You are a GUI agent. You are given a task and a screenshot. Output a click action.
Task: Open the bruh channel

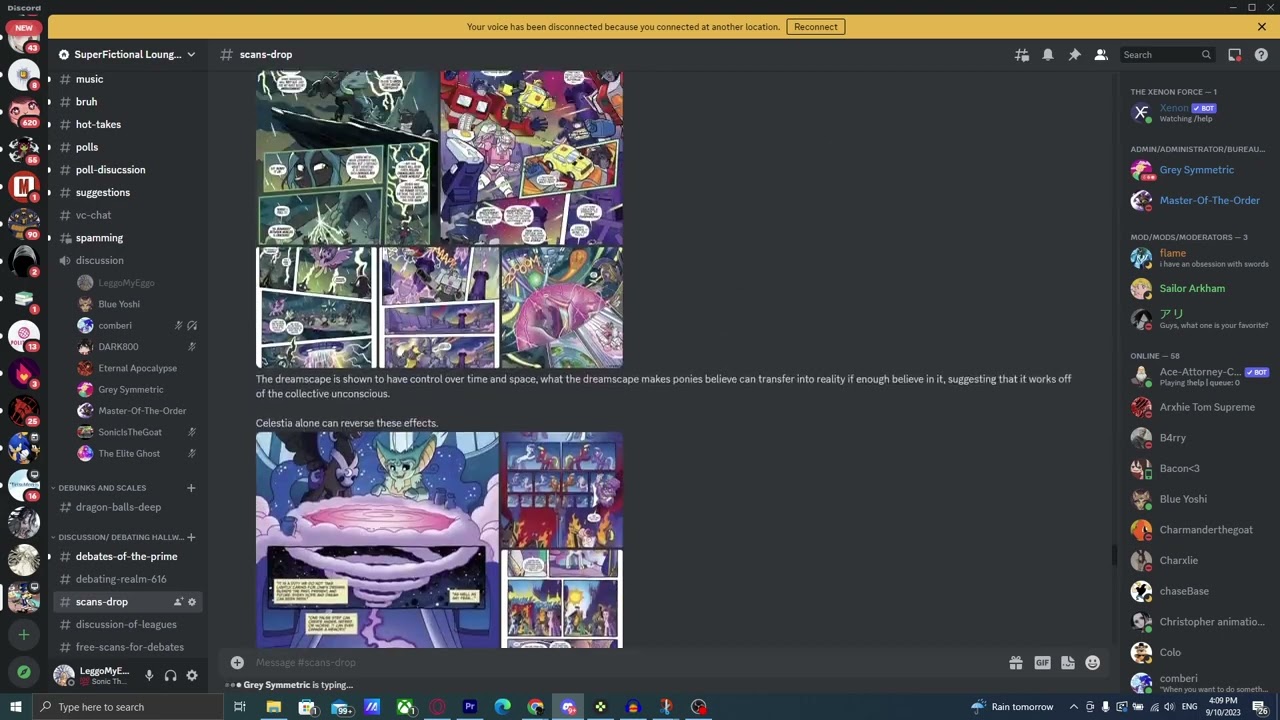(x=127, y=102)
